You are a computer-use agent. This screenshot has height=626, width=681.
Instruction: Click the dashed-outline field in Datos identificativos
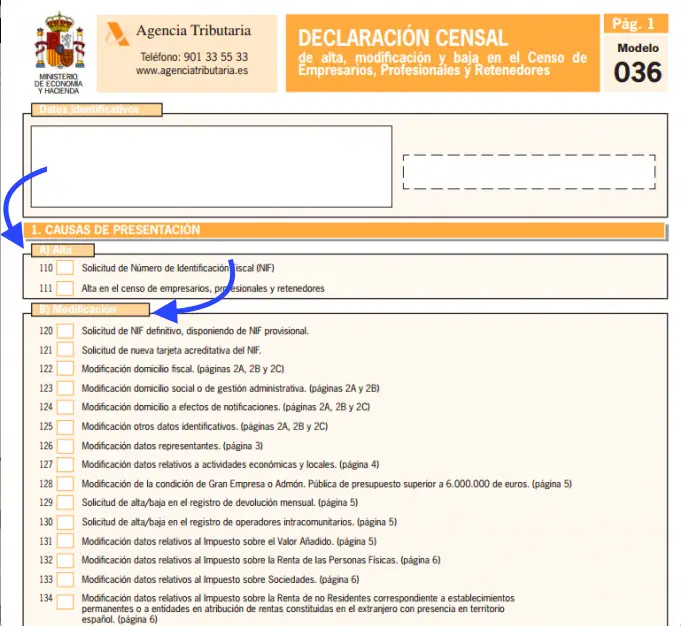coord(529,172)
